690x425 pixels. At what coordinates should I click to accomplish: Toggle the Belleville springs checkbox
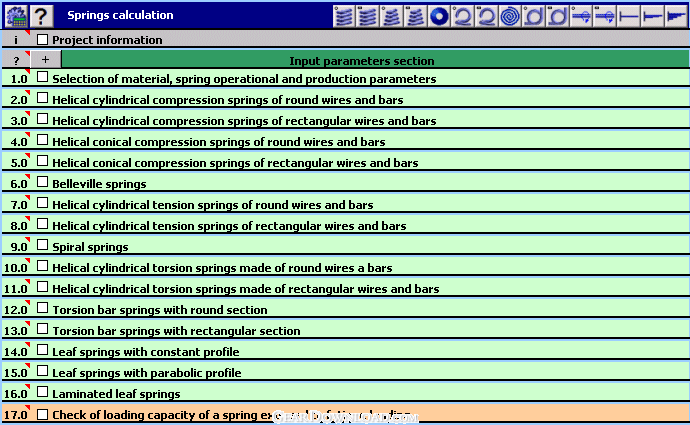click(x=42, y=182)
